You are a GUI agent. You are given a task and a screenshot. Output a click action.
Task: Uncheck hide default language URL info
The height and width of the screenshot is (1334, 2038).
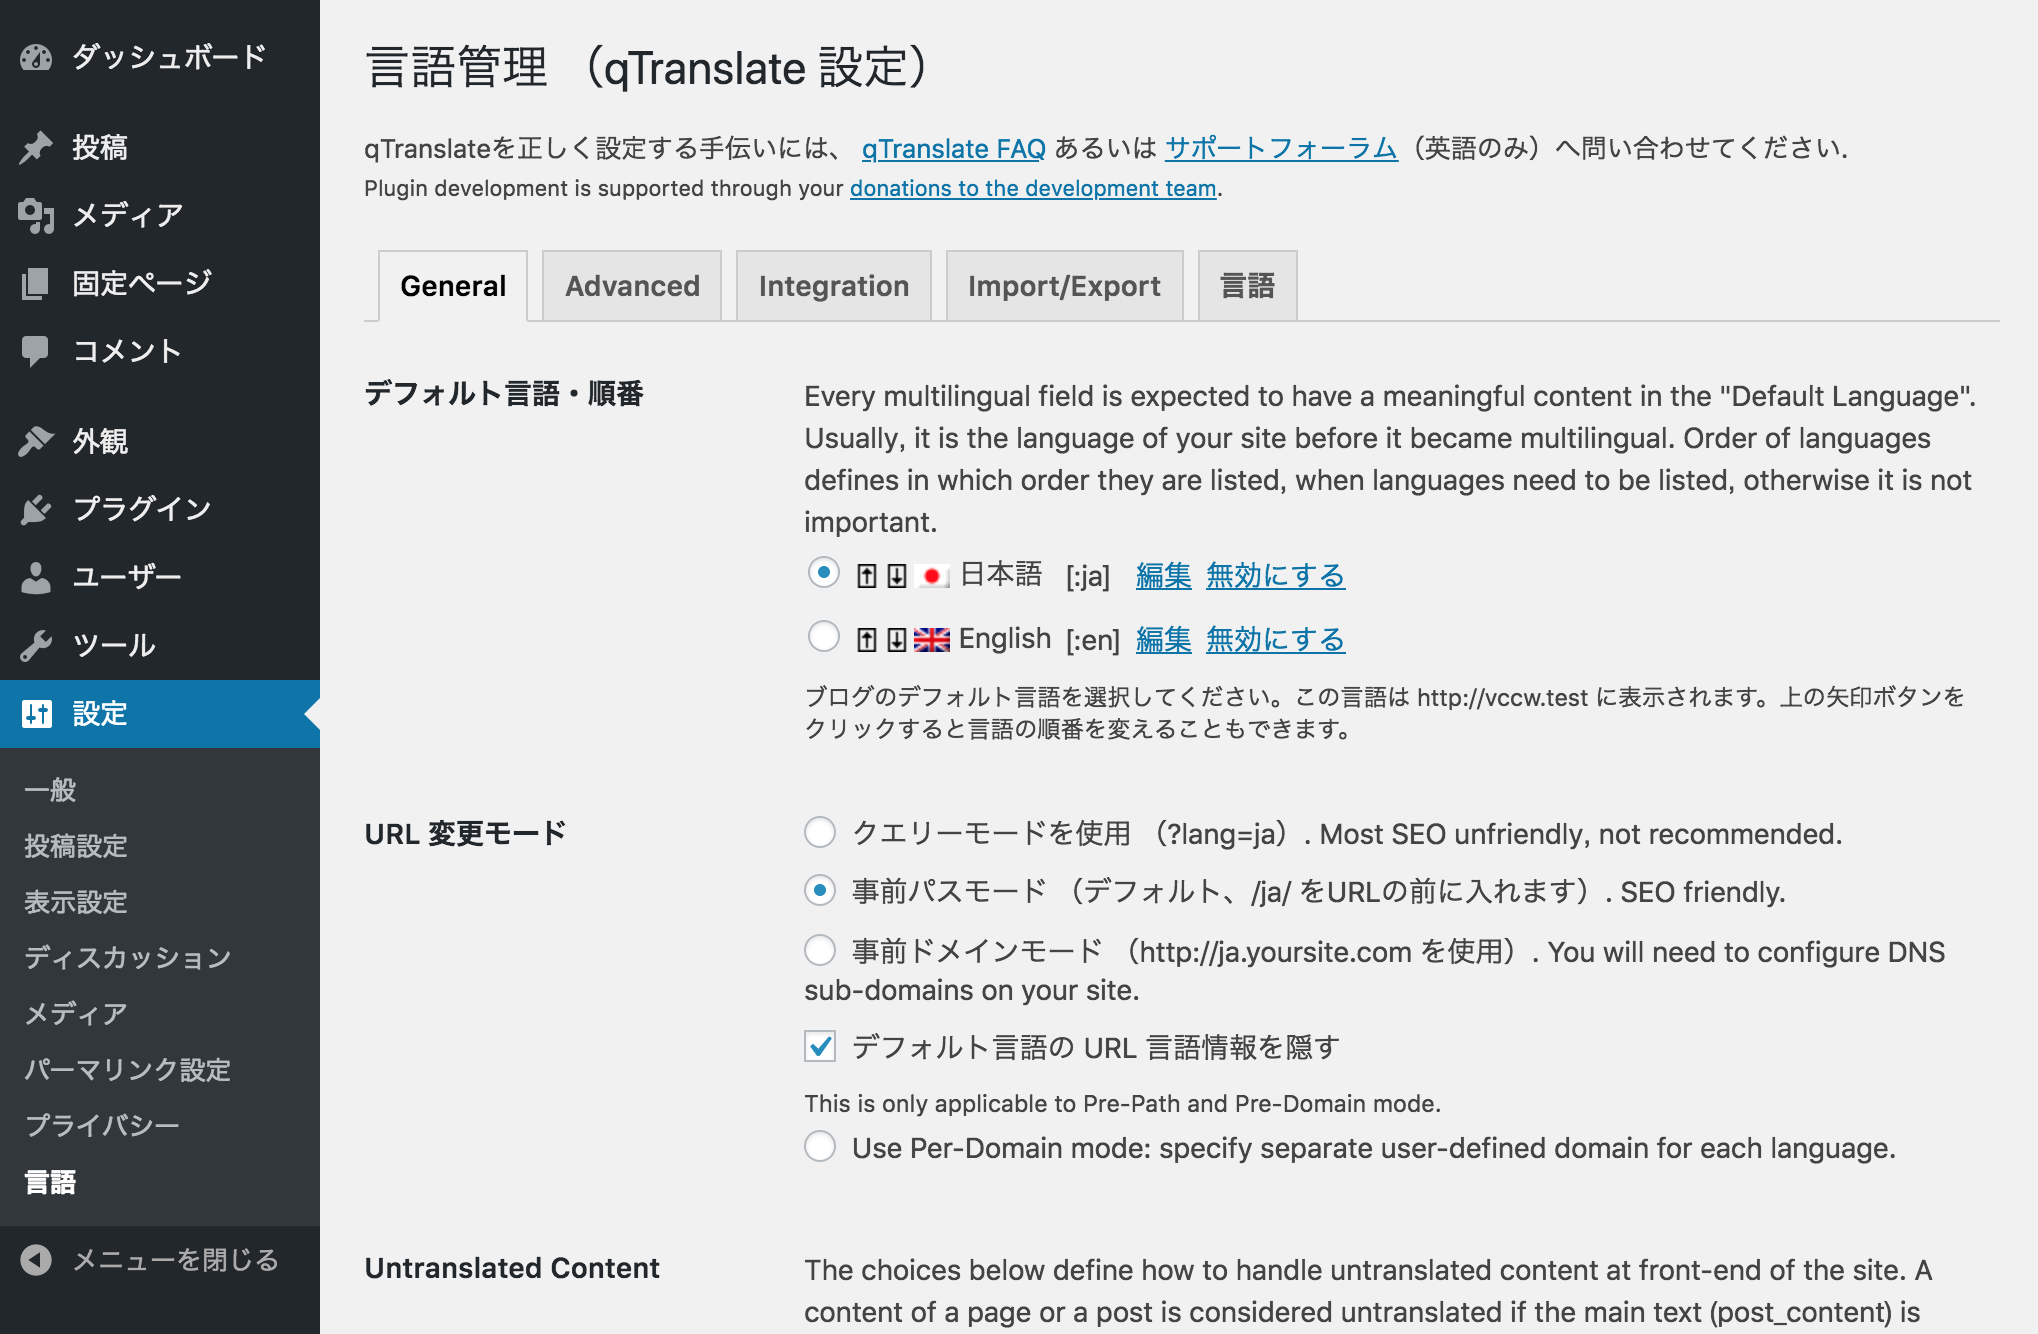[820, 1047]
